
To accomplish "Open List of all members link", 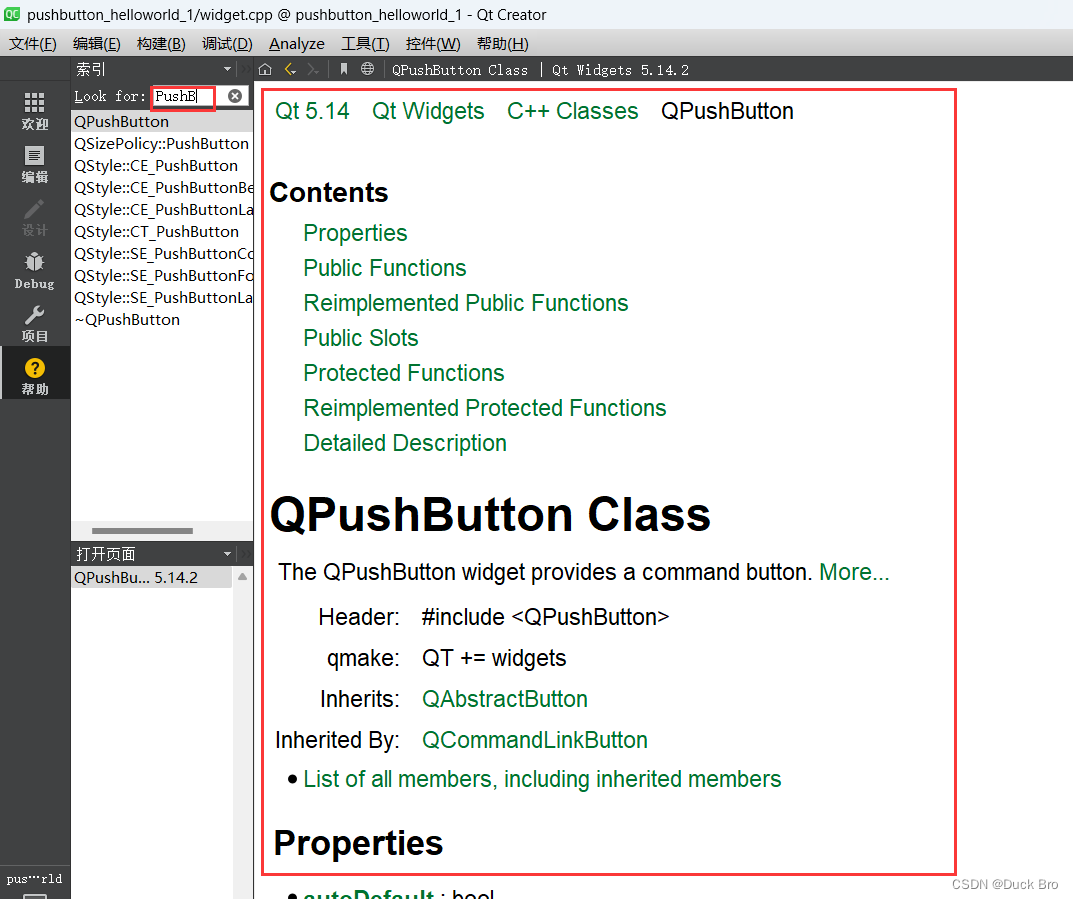I will point(542,779).
